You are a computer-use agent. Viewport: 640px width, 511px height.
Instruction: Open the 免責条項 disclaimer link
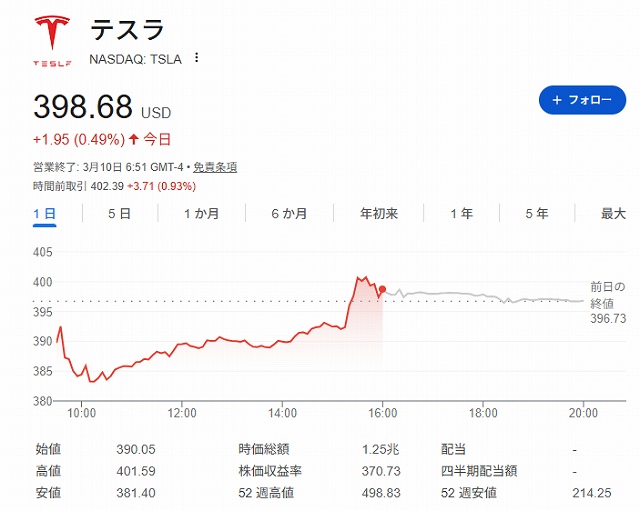(x=214, y=167)
